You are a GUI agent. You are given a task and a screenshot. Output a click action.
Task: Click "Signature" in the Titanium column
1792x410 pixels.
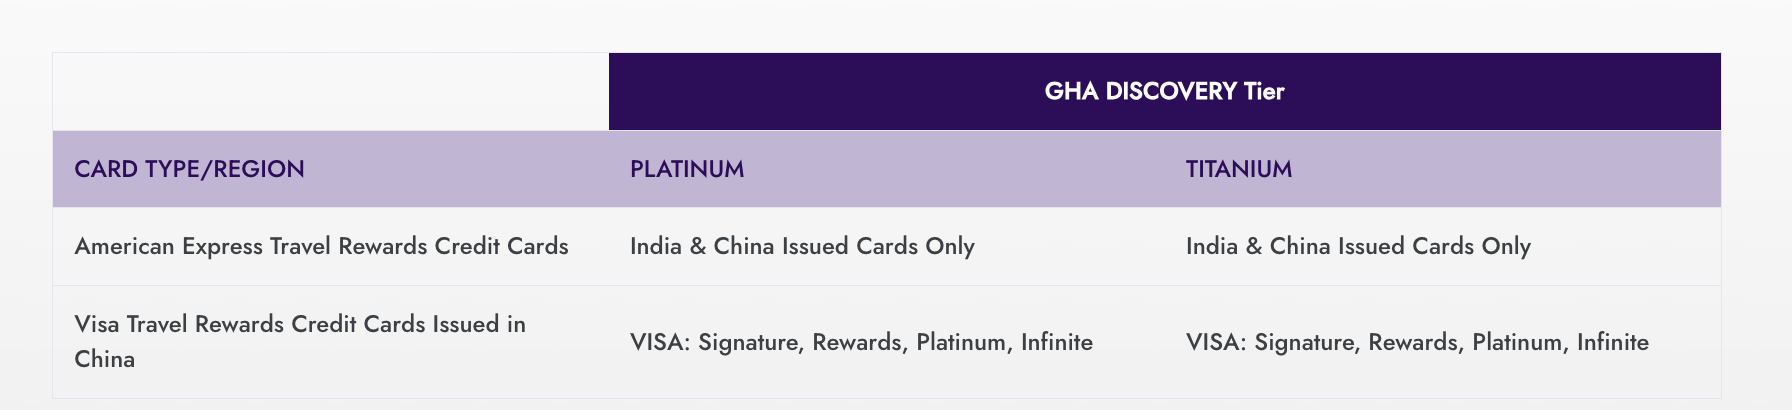click(x=1306, y=342)
